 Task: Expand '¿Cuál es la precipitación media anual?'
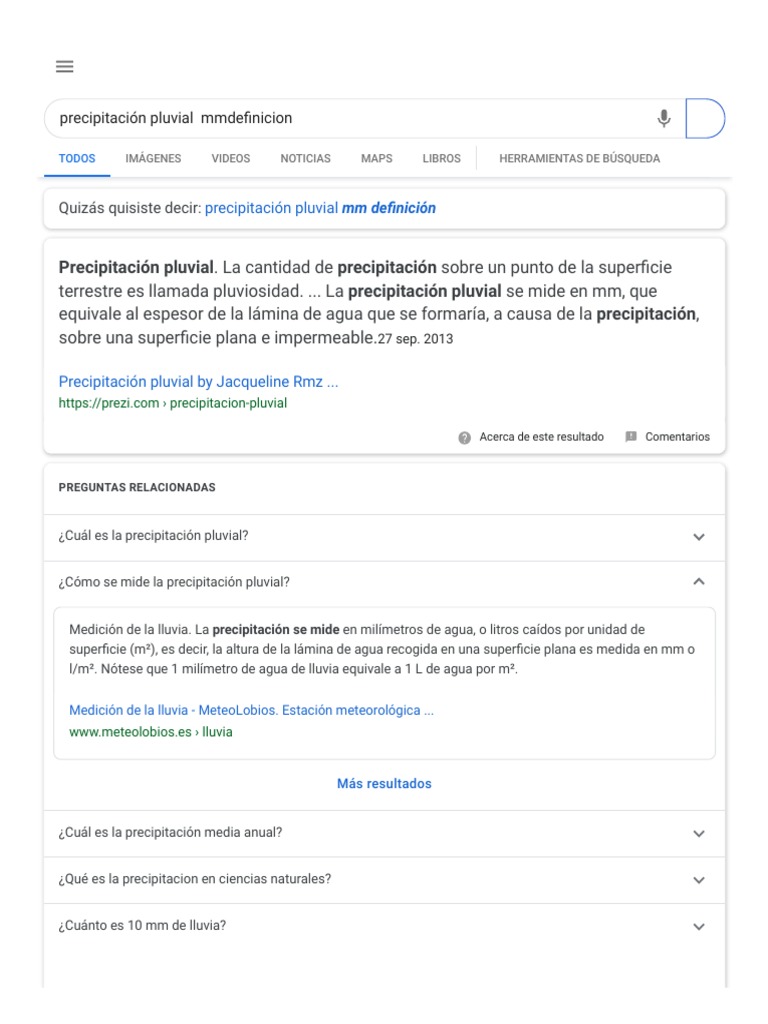698,833
